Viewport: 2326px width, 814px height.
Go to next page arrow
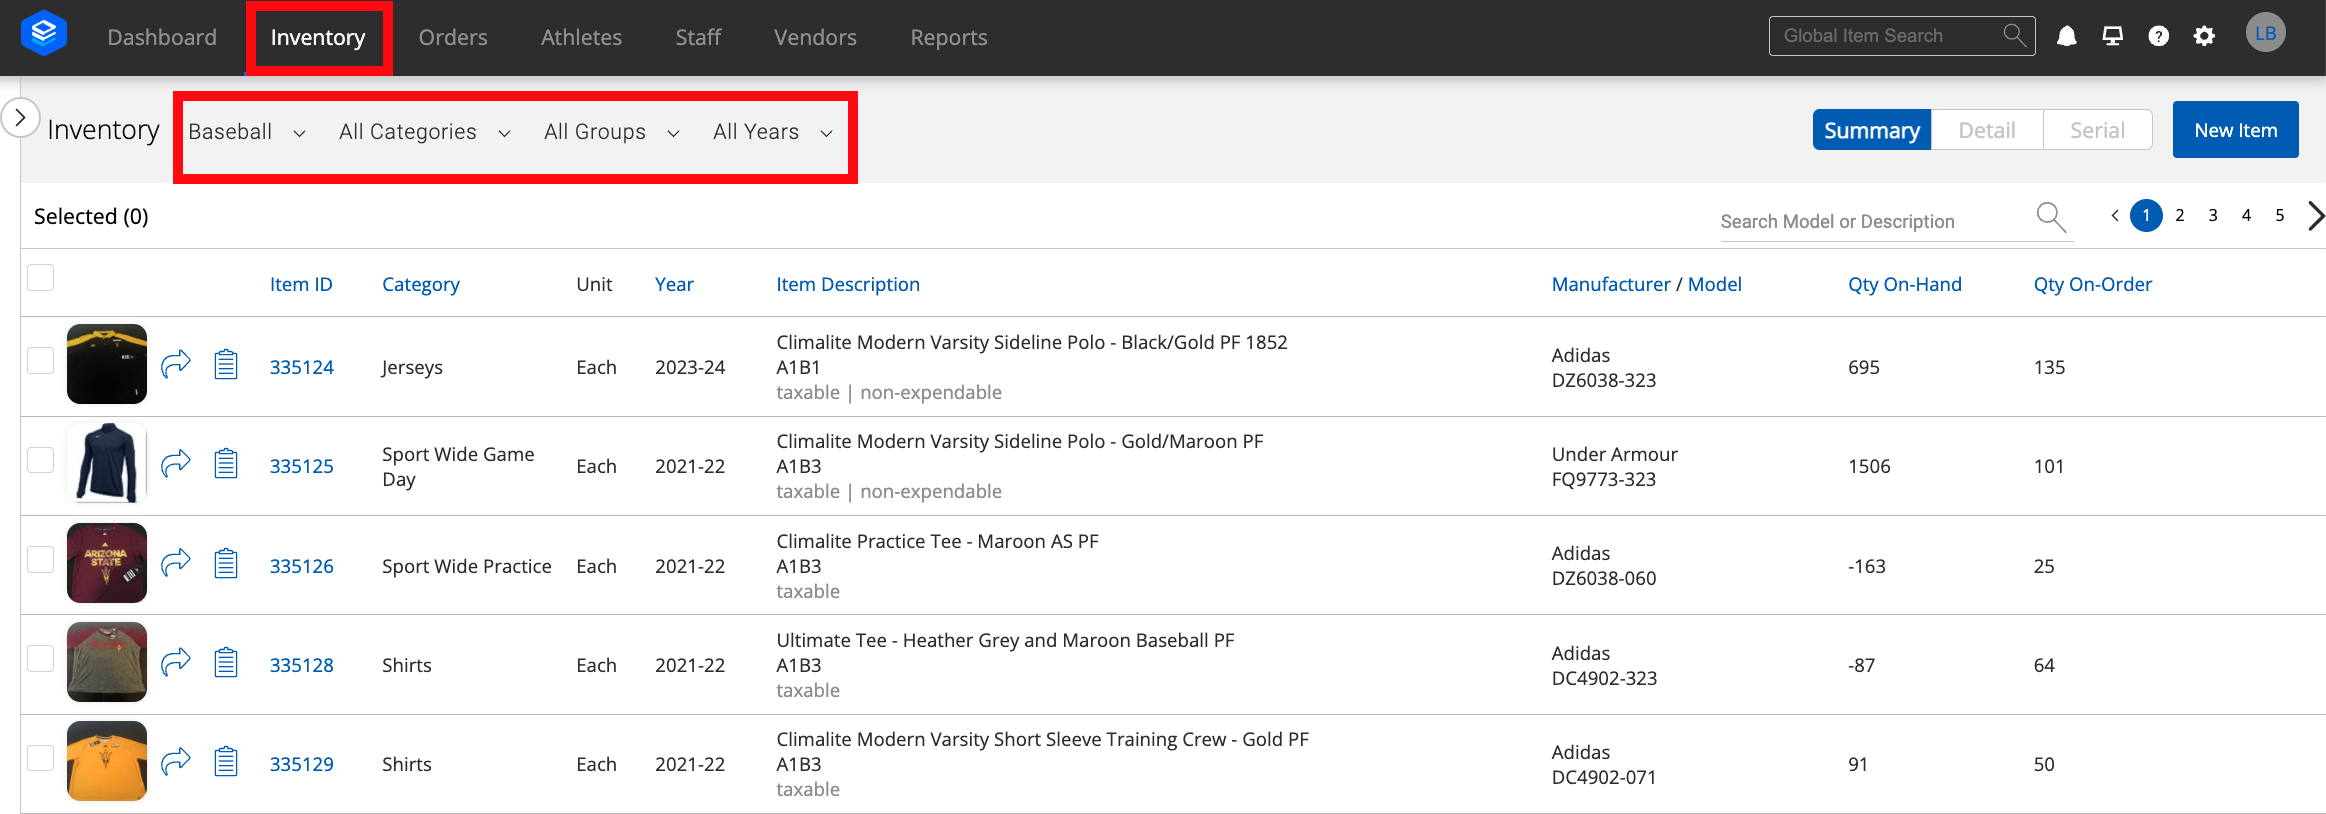(2316, 216)
